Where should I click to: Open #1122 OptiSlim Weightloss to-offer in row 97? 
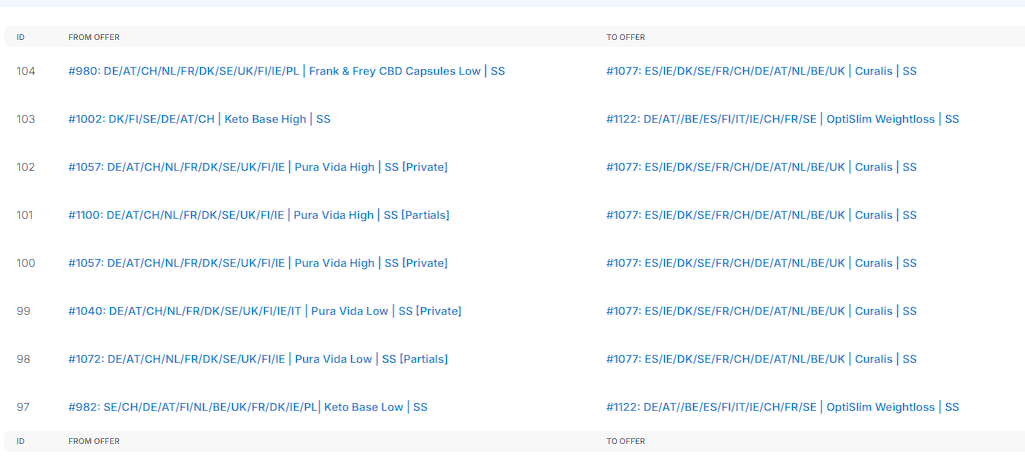click(x=782, y=407)
